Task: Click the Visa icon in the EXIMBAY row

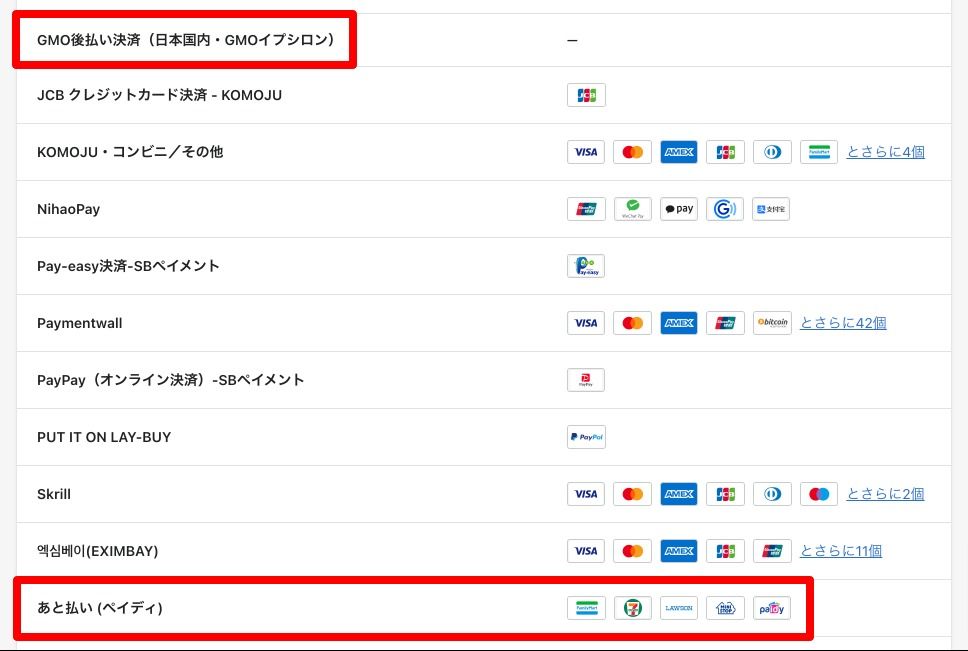Action: click(x=586, y=551)
